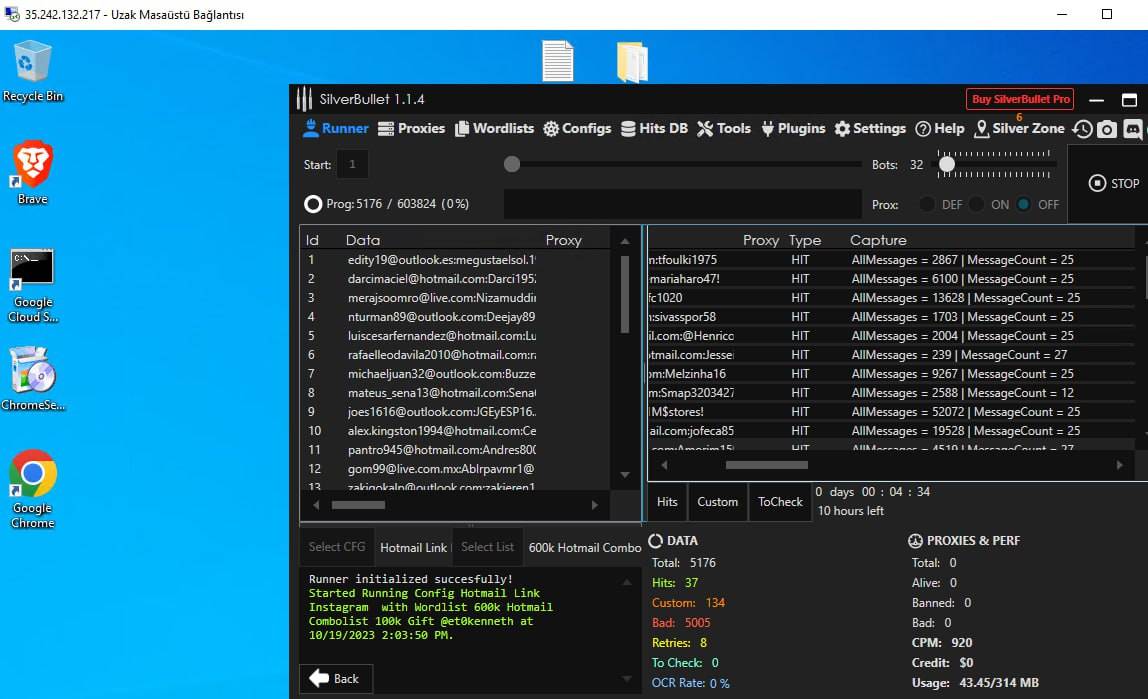Viewport: 1148px width, 699px height.
Task: Open the Plugins section
Action: (793, 128)
